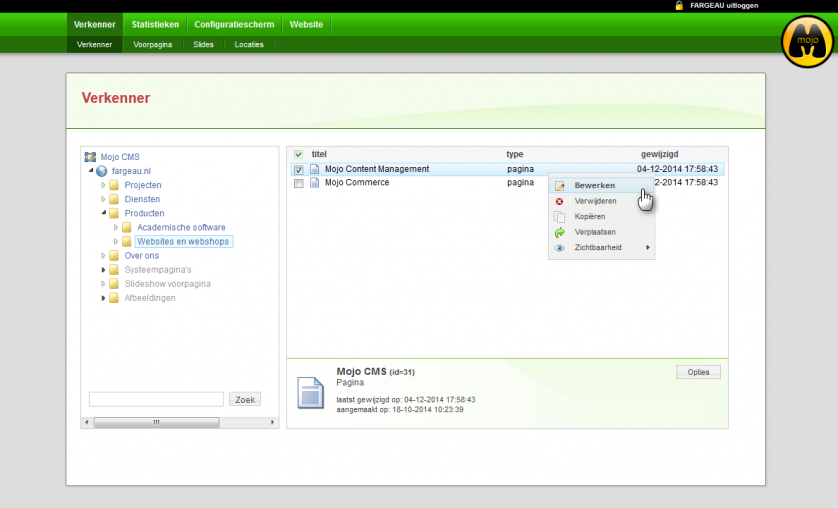Click the Opties button
The width and height of the screenshot is (838, 508).
(698, 372)
